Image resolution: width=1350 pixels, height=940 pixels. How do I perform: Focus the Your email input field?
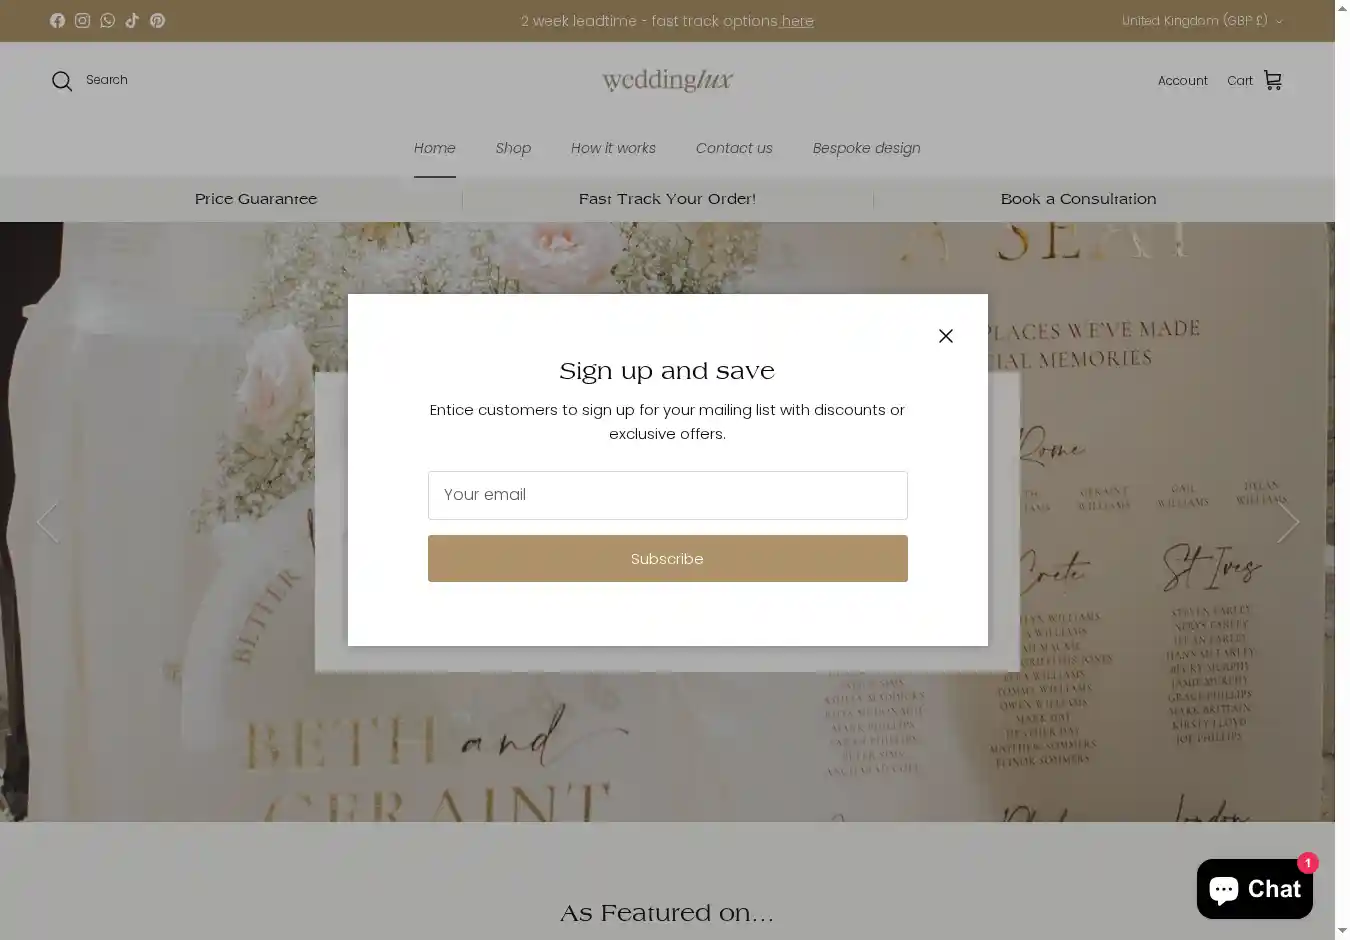(668, 495)
